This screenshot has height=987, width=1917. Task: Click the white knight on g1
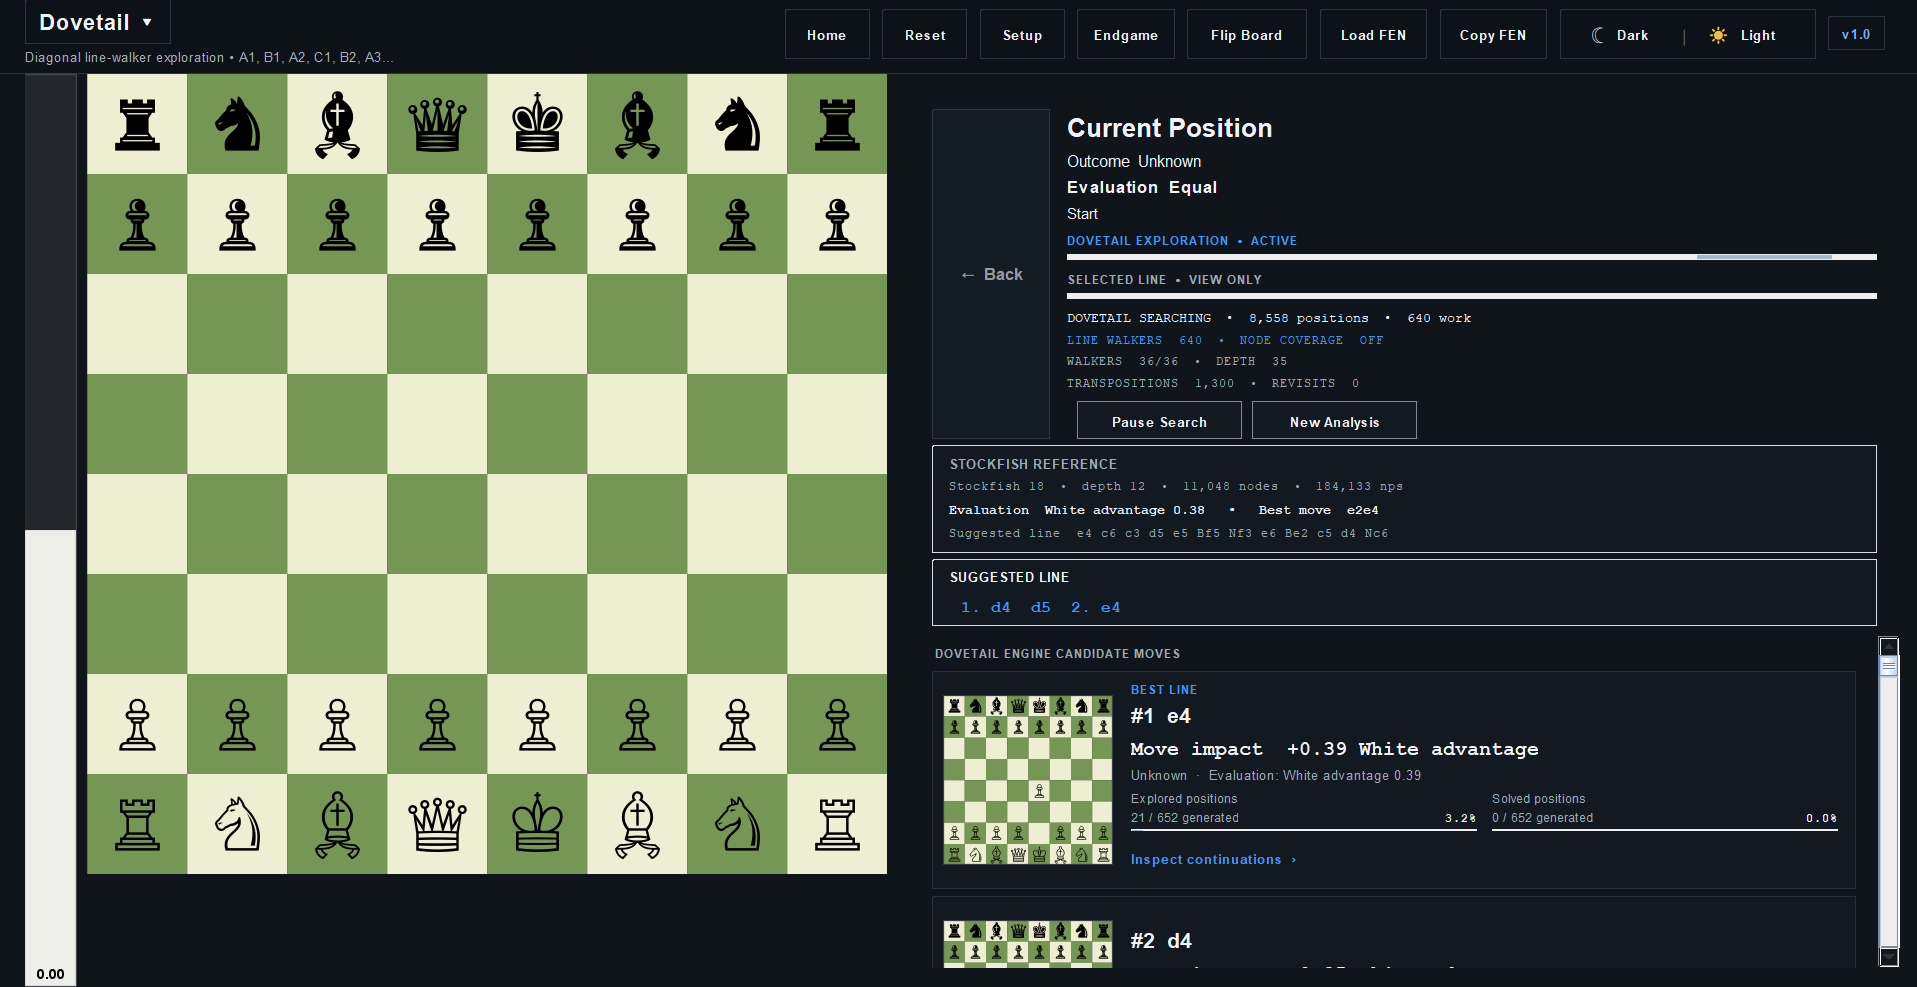737,824
